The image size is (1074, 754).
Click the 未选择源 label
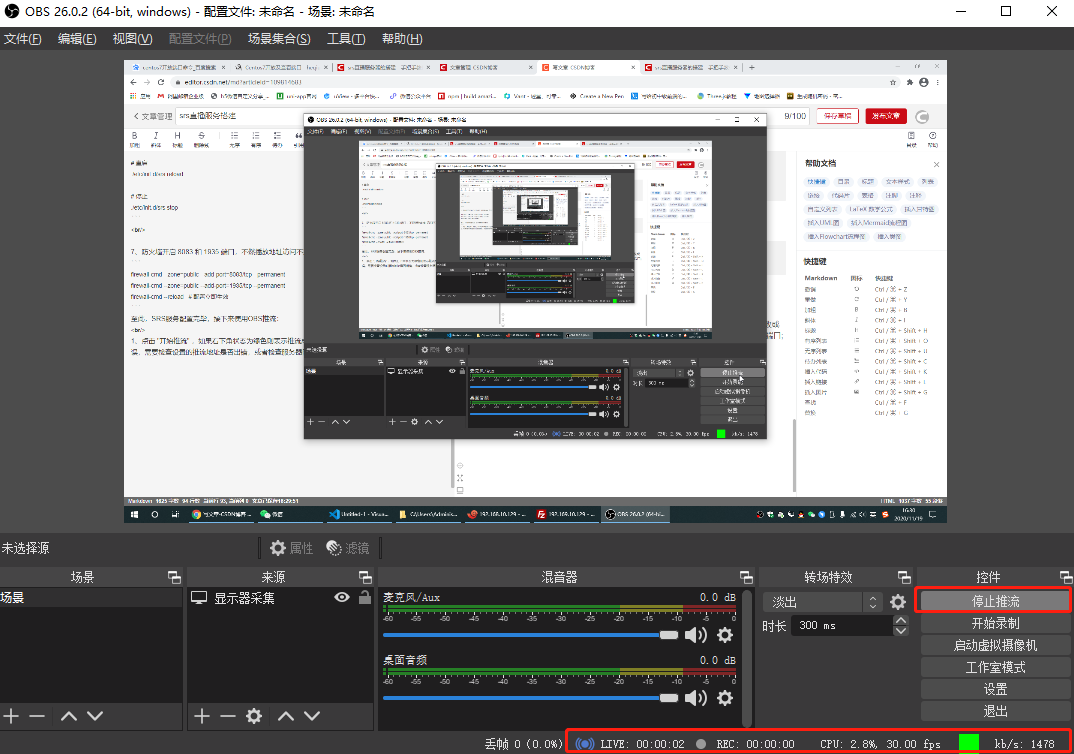[25, 548]
